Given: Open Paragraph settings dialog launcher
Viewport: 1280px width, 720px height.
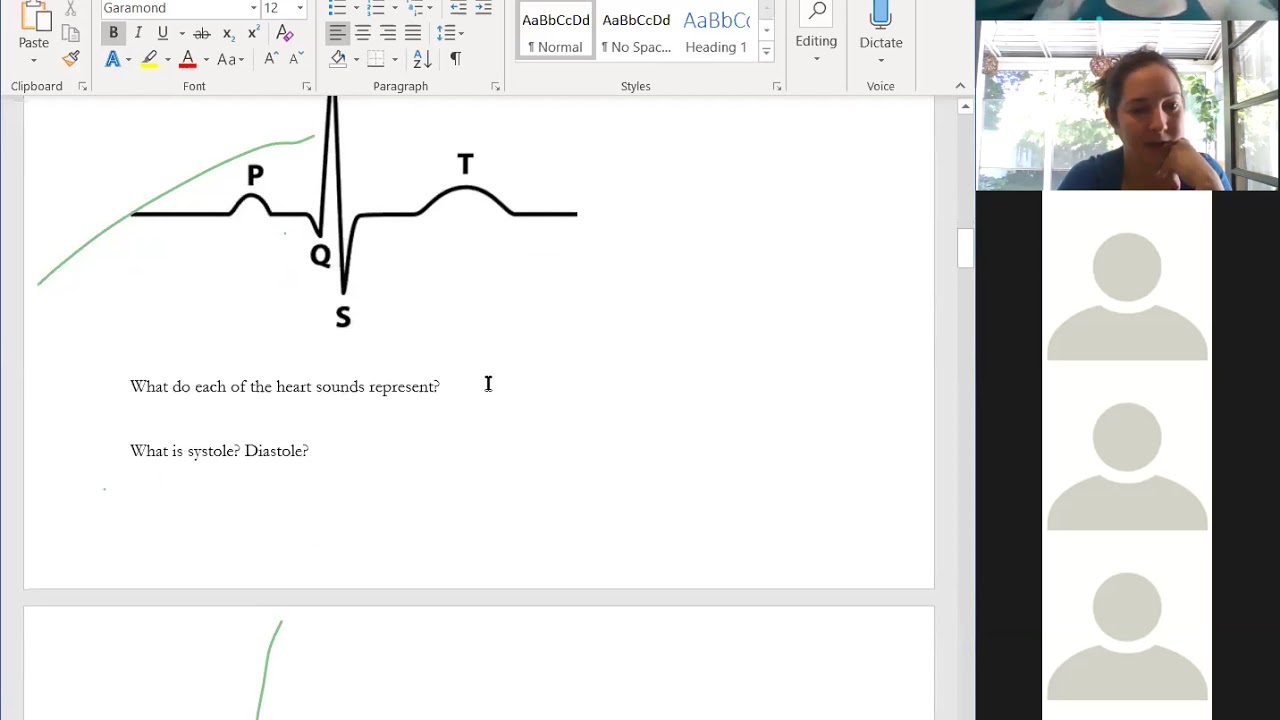Looking at the screenshot, I should pos(495,87).
